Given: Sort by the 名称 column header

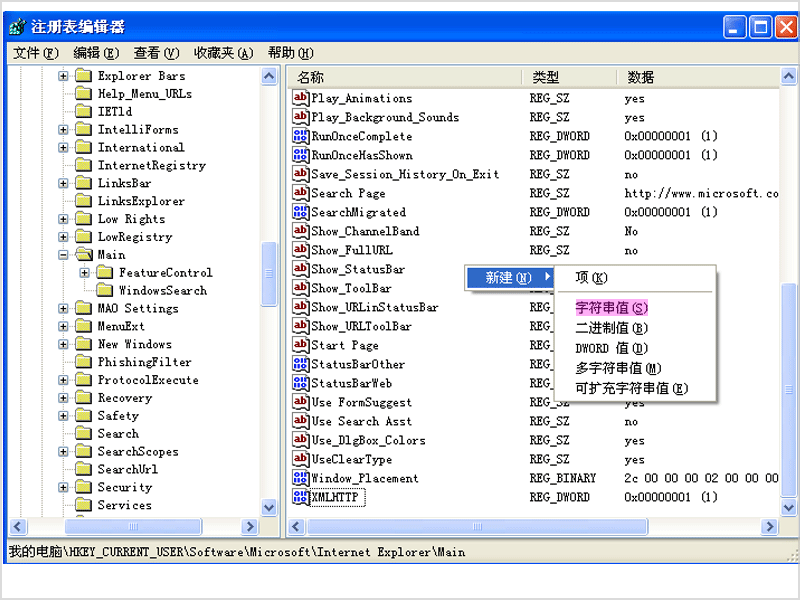Looking at the screenshot, I should point(405,77).
